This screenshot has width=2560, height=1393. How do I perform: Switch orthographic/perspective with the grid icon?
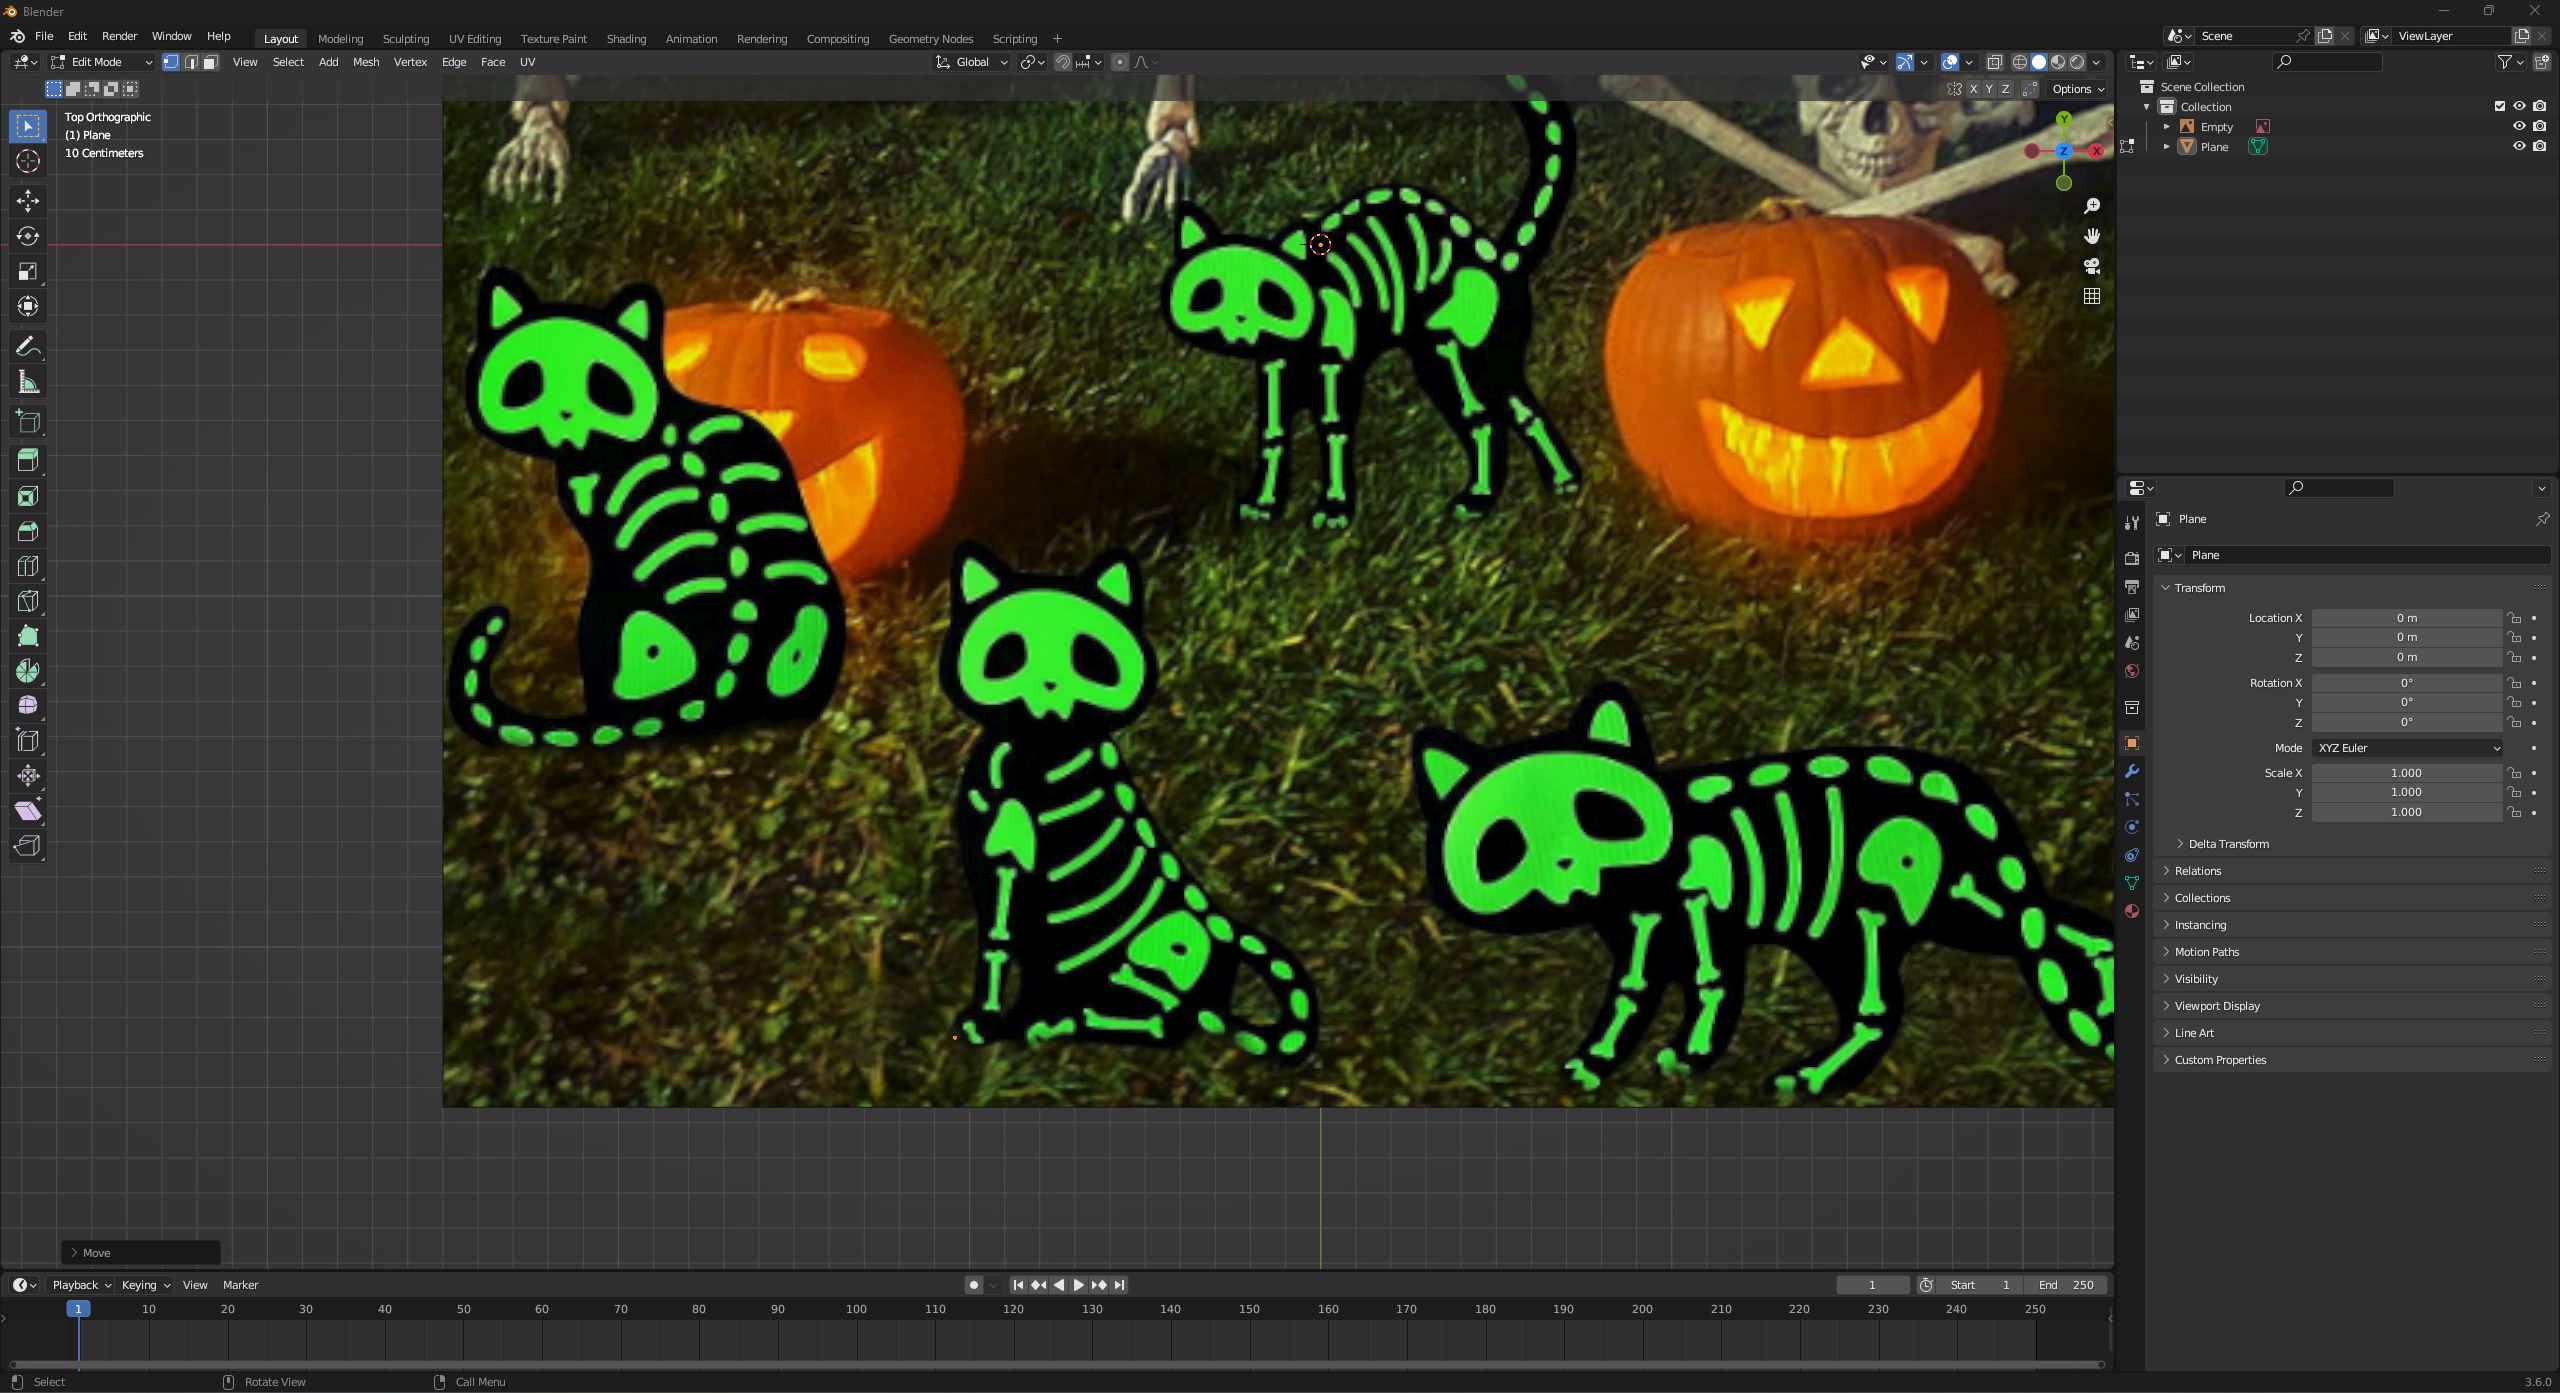(2091, 296)
